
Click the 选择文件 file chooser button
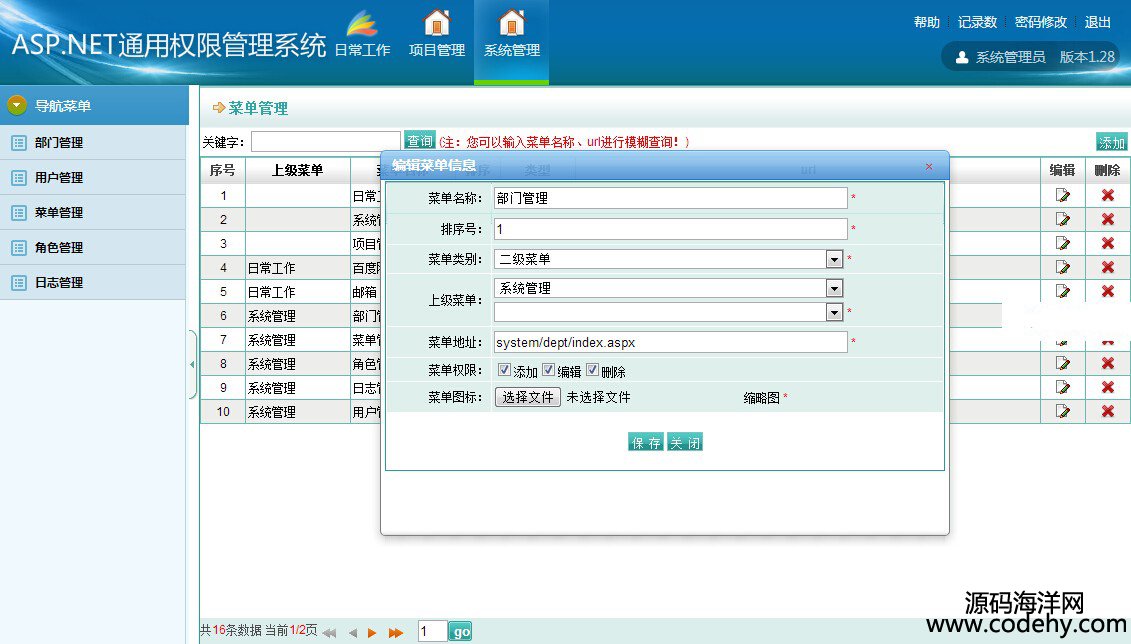coord(527,397)
